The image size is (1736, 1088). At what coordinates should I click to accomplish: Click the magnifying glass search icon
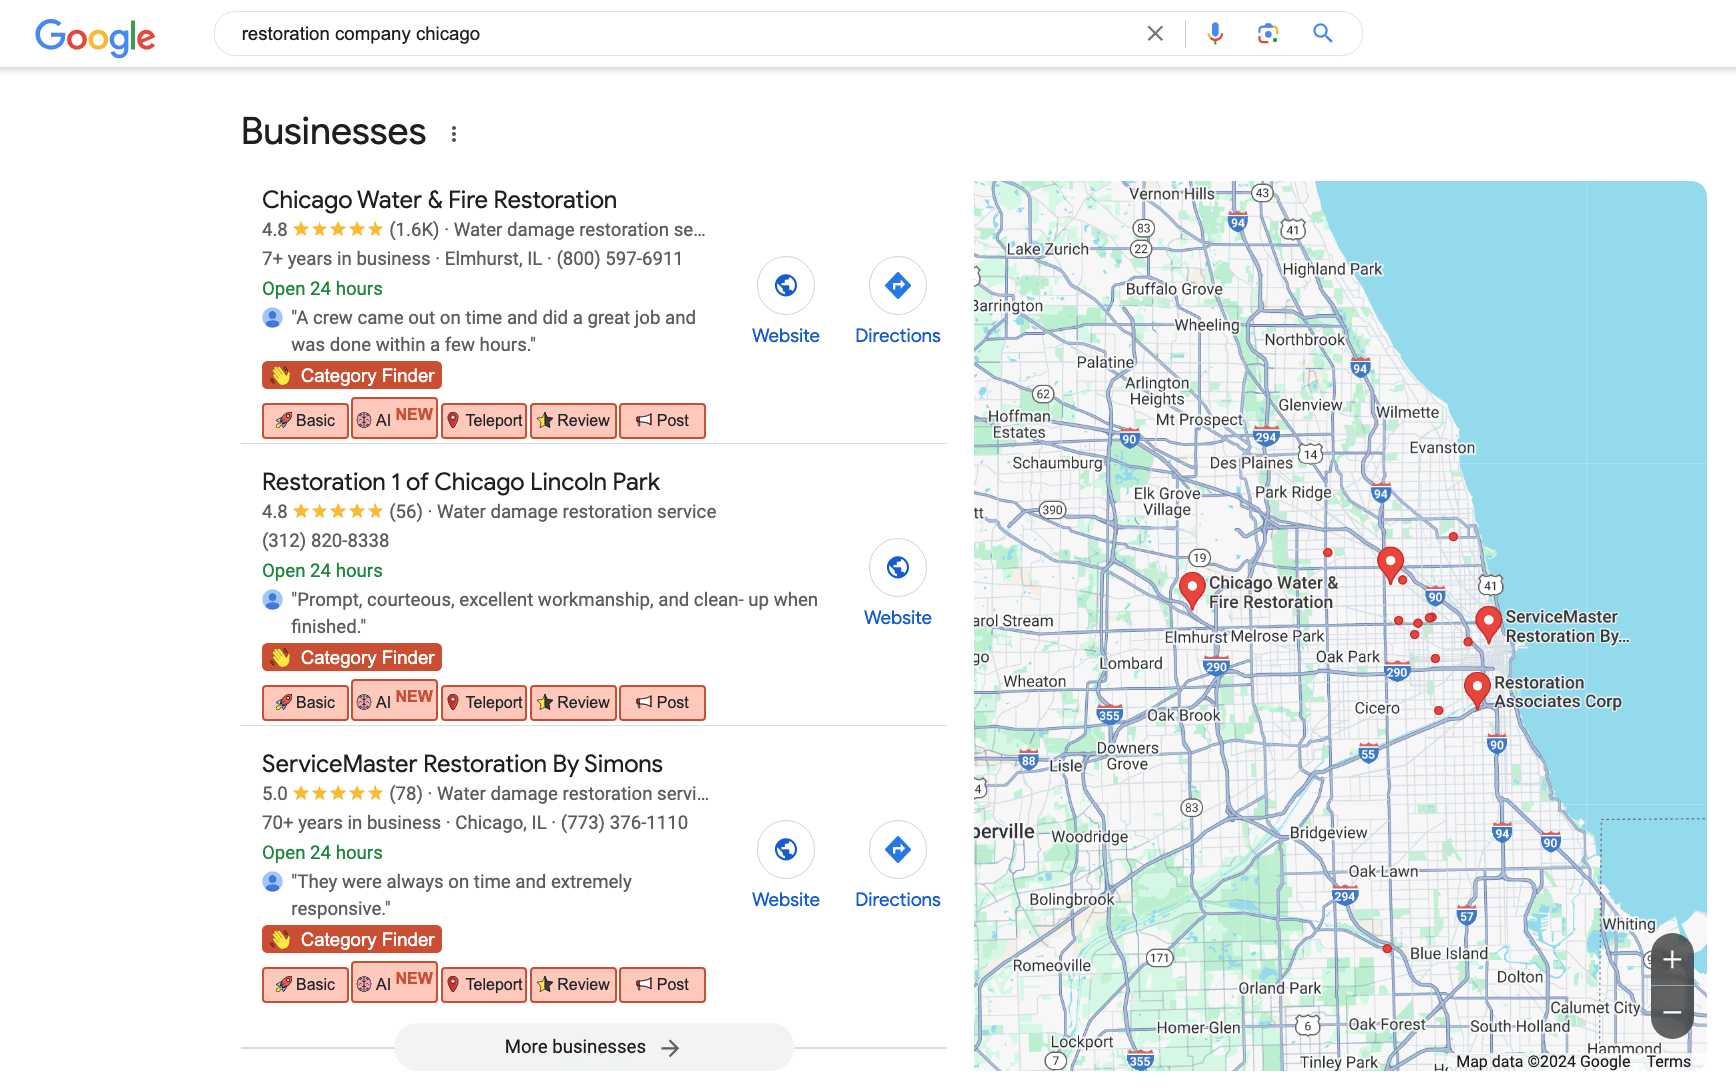point(1323,34)
